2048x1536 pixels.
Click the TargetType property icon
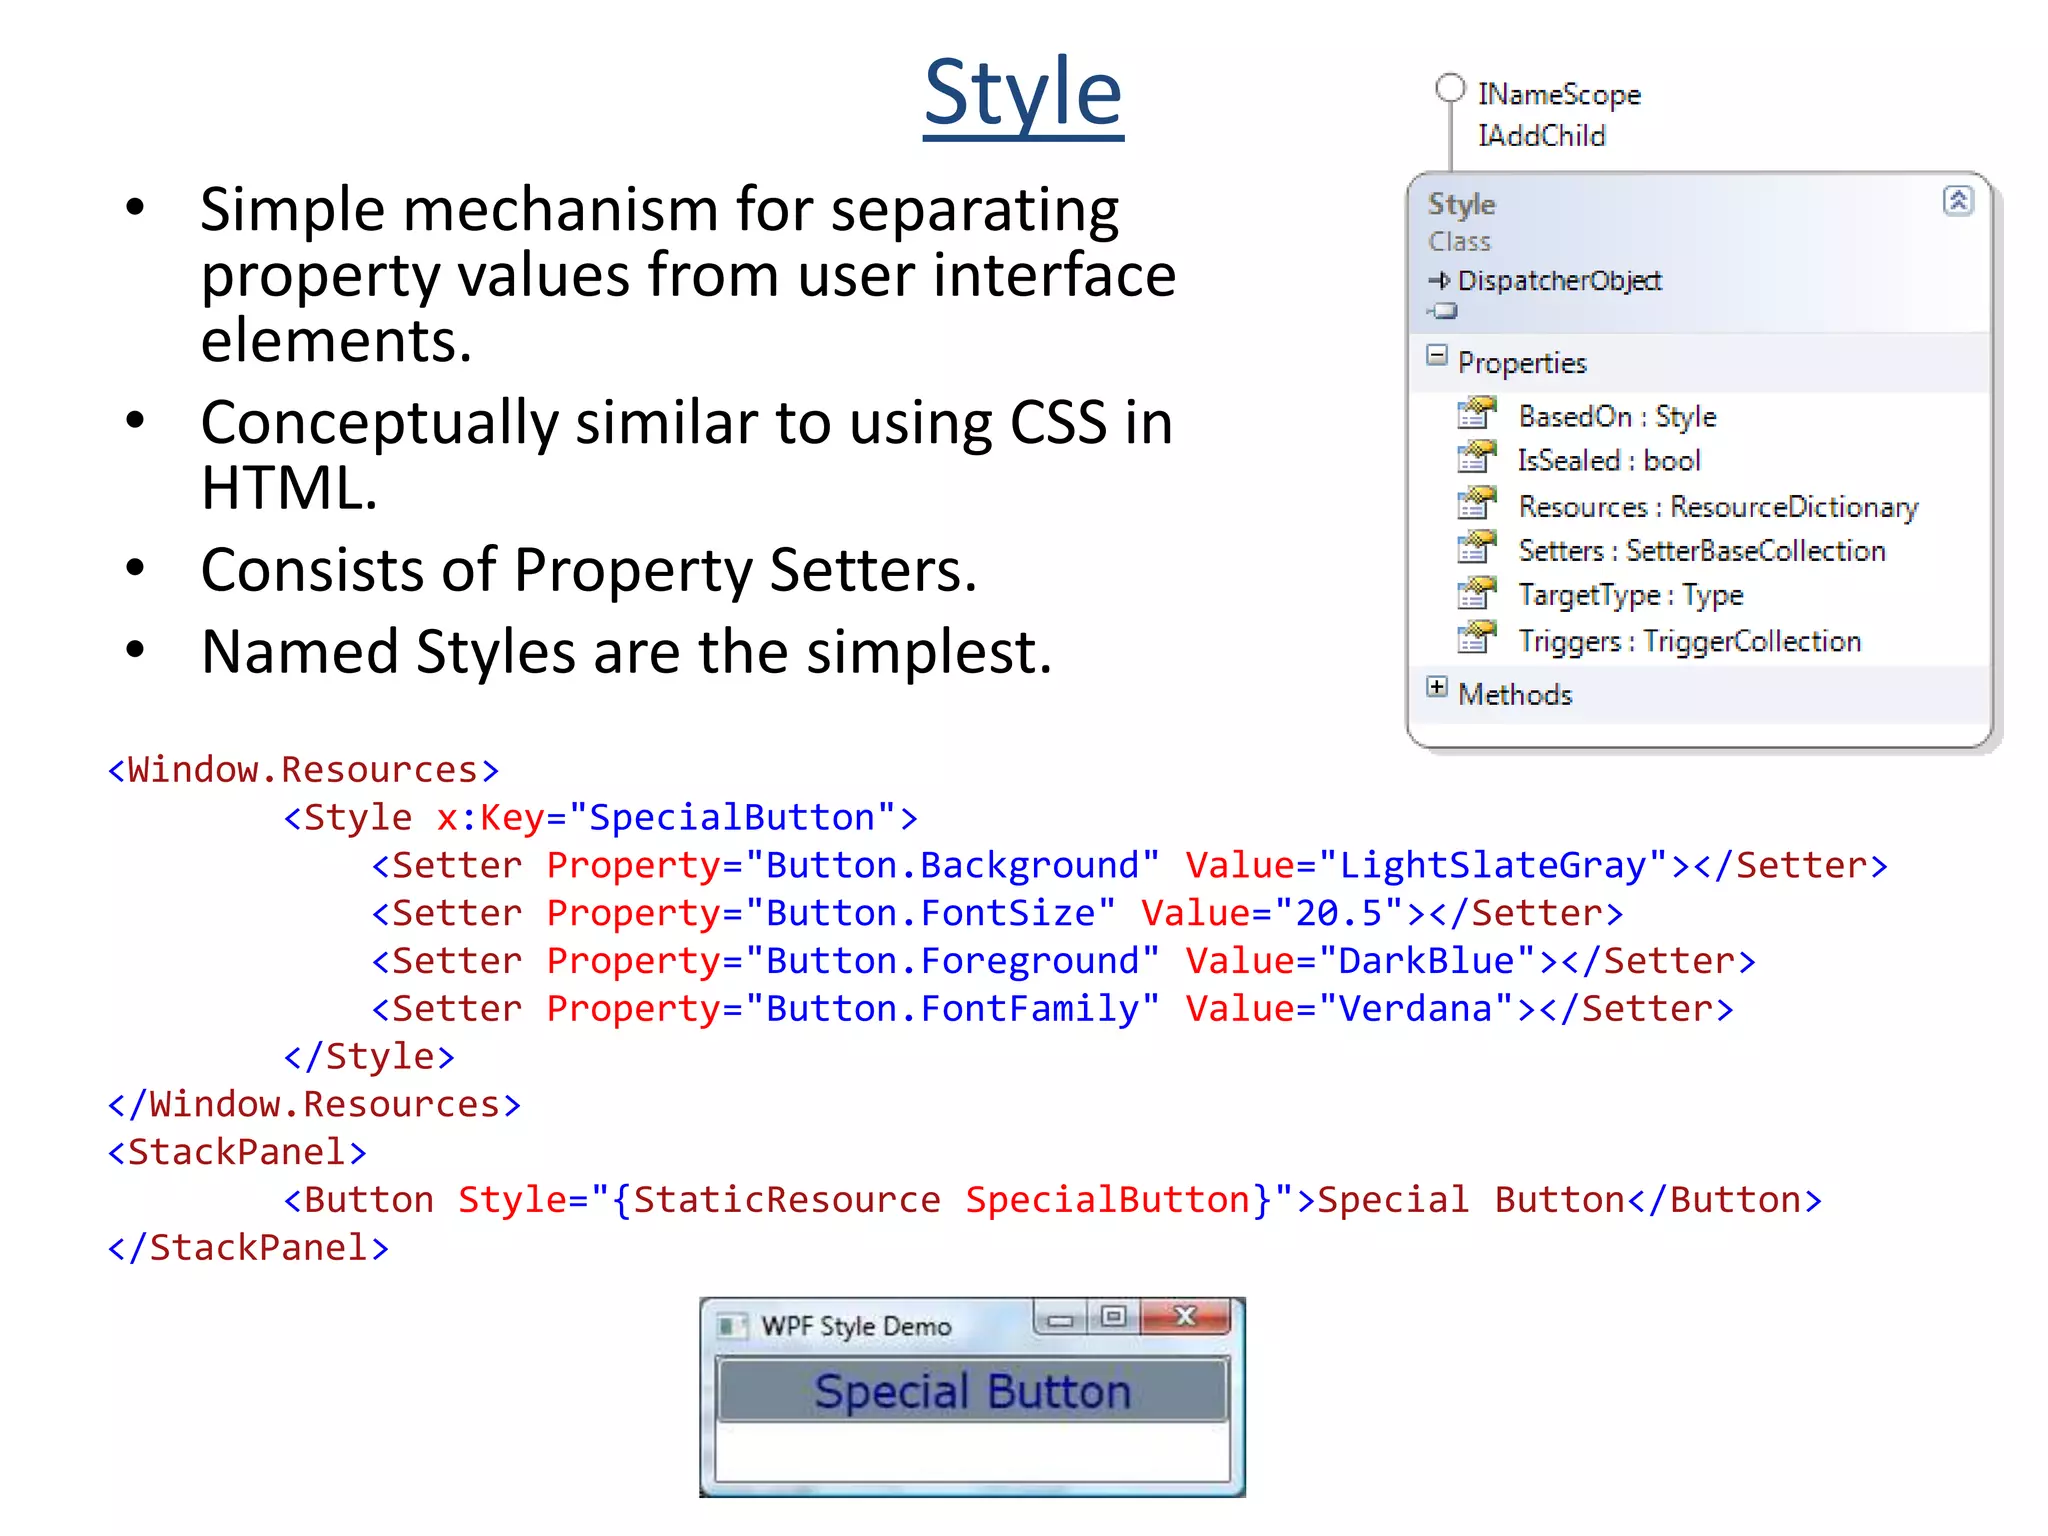(x=1476, y=594)
